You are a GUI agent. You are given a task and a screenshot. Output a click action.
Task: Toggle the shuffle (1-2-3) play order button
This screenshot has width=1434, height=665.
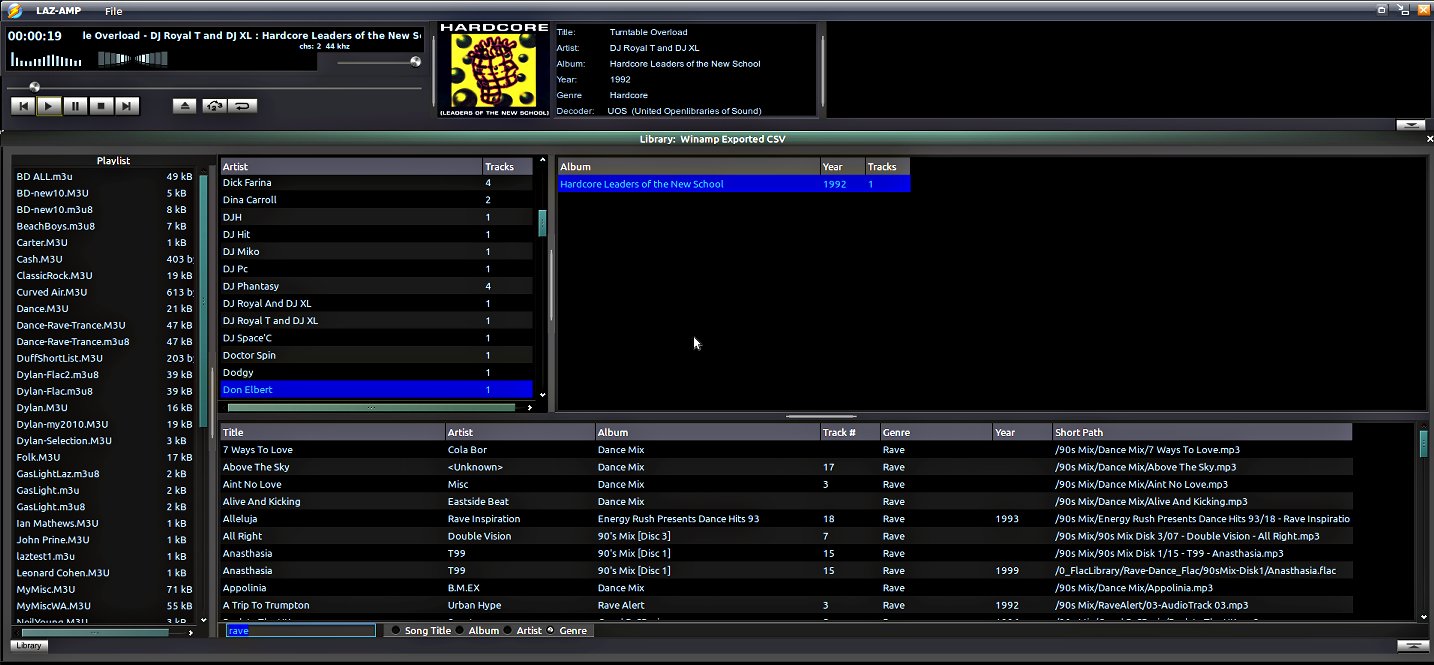(214, 105)
